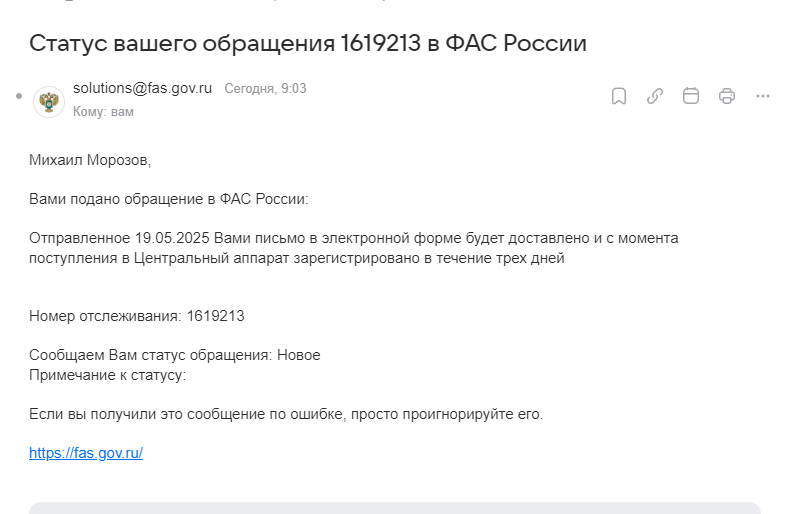Click the email subject heading about 1619213

308,43
